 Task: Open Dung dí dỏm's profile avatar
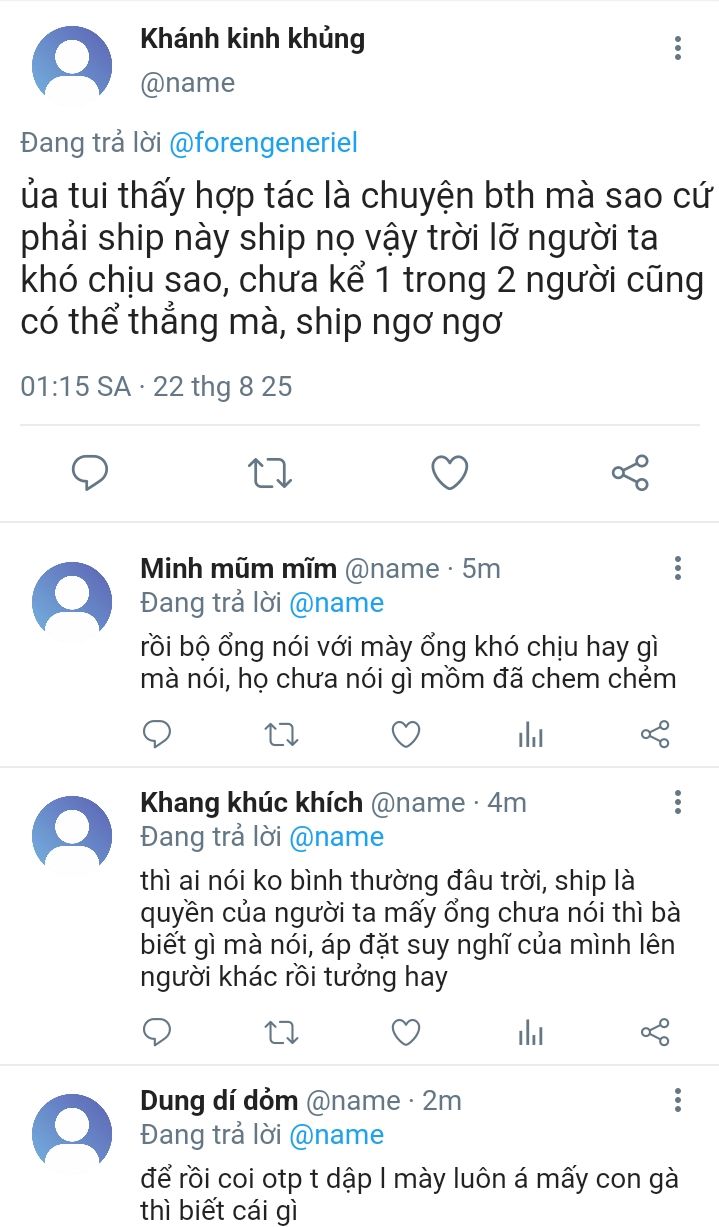pyautogui.click(x=72, y=1134)
